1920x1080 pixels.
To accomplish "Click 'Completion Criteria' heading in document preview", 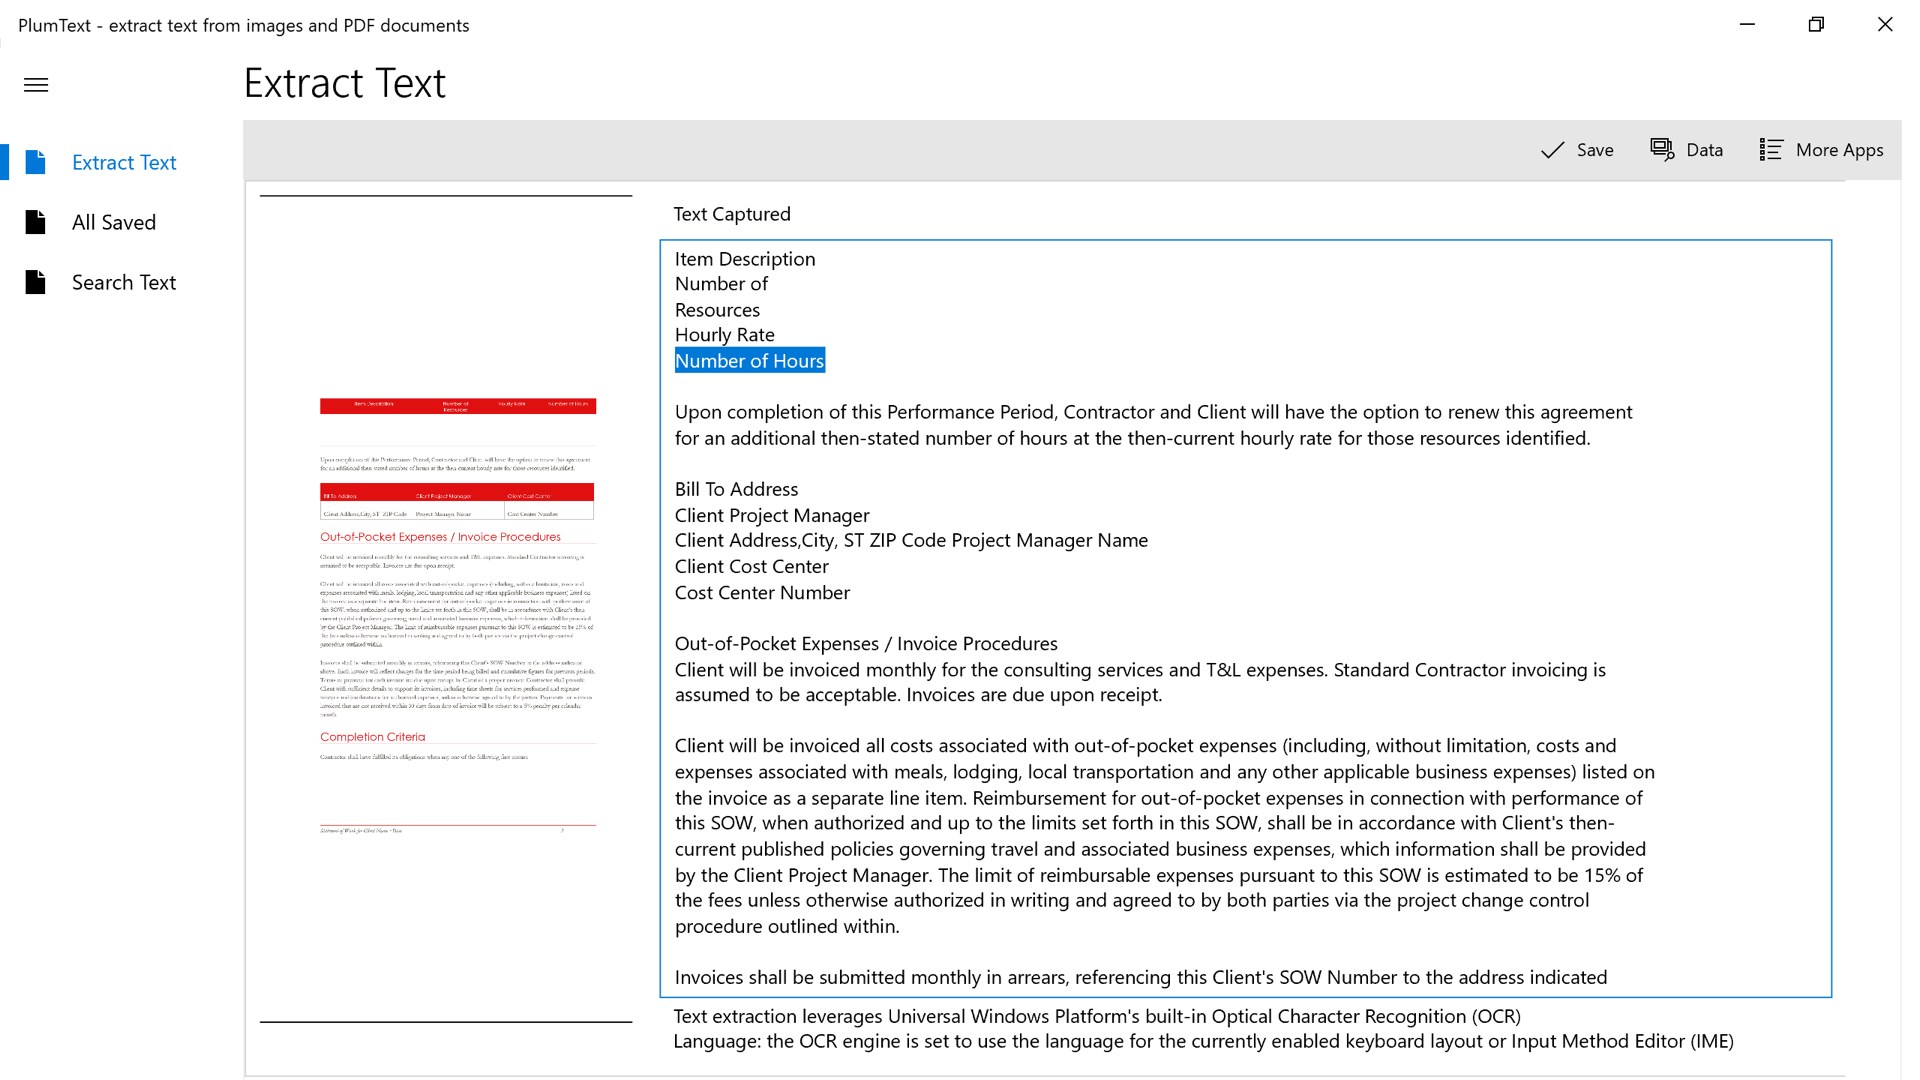I will [372, 737].
